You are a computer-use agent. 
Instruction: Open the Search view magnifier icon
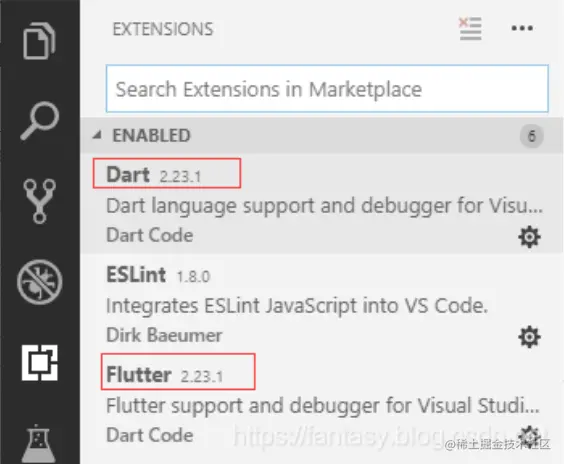coord(40,121)
